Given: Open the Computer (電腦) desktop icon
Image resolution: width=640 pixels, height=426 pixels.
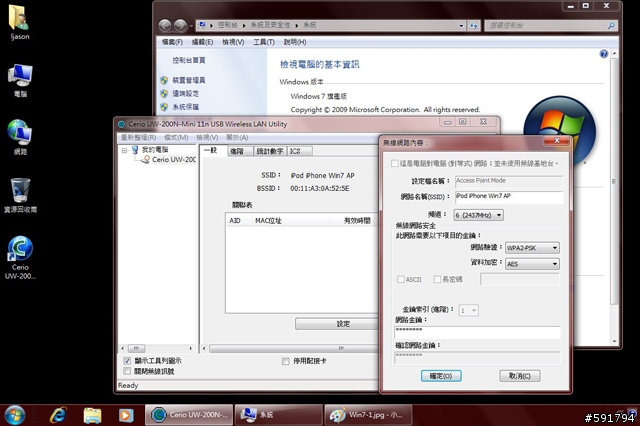Looking at the screenshot, I should pyautogui.click(x=20, y=80).
